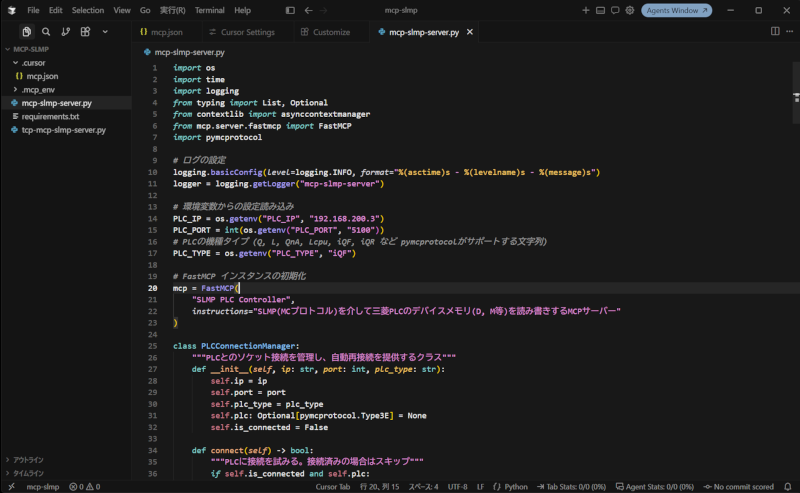The image size is (800, 493).
Task: Expand the アウトライン section
Action: pos(66,460)
